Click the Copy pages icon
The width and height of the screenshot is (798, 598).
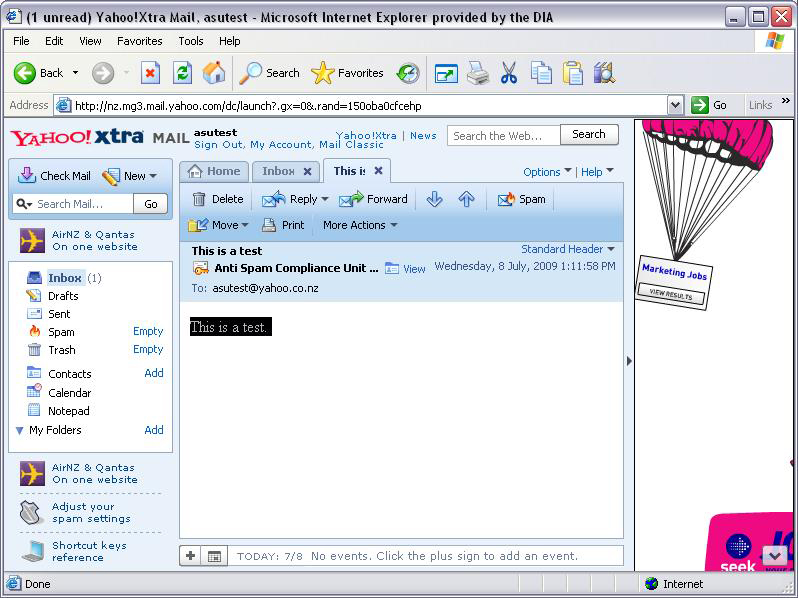point(541,73)
